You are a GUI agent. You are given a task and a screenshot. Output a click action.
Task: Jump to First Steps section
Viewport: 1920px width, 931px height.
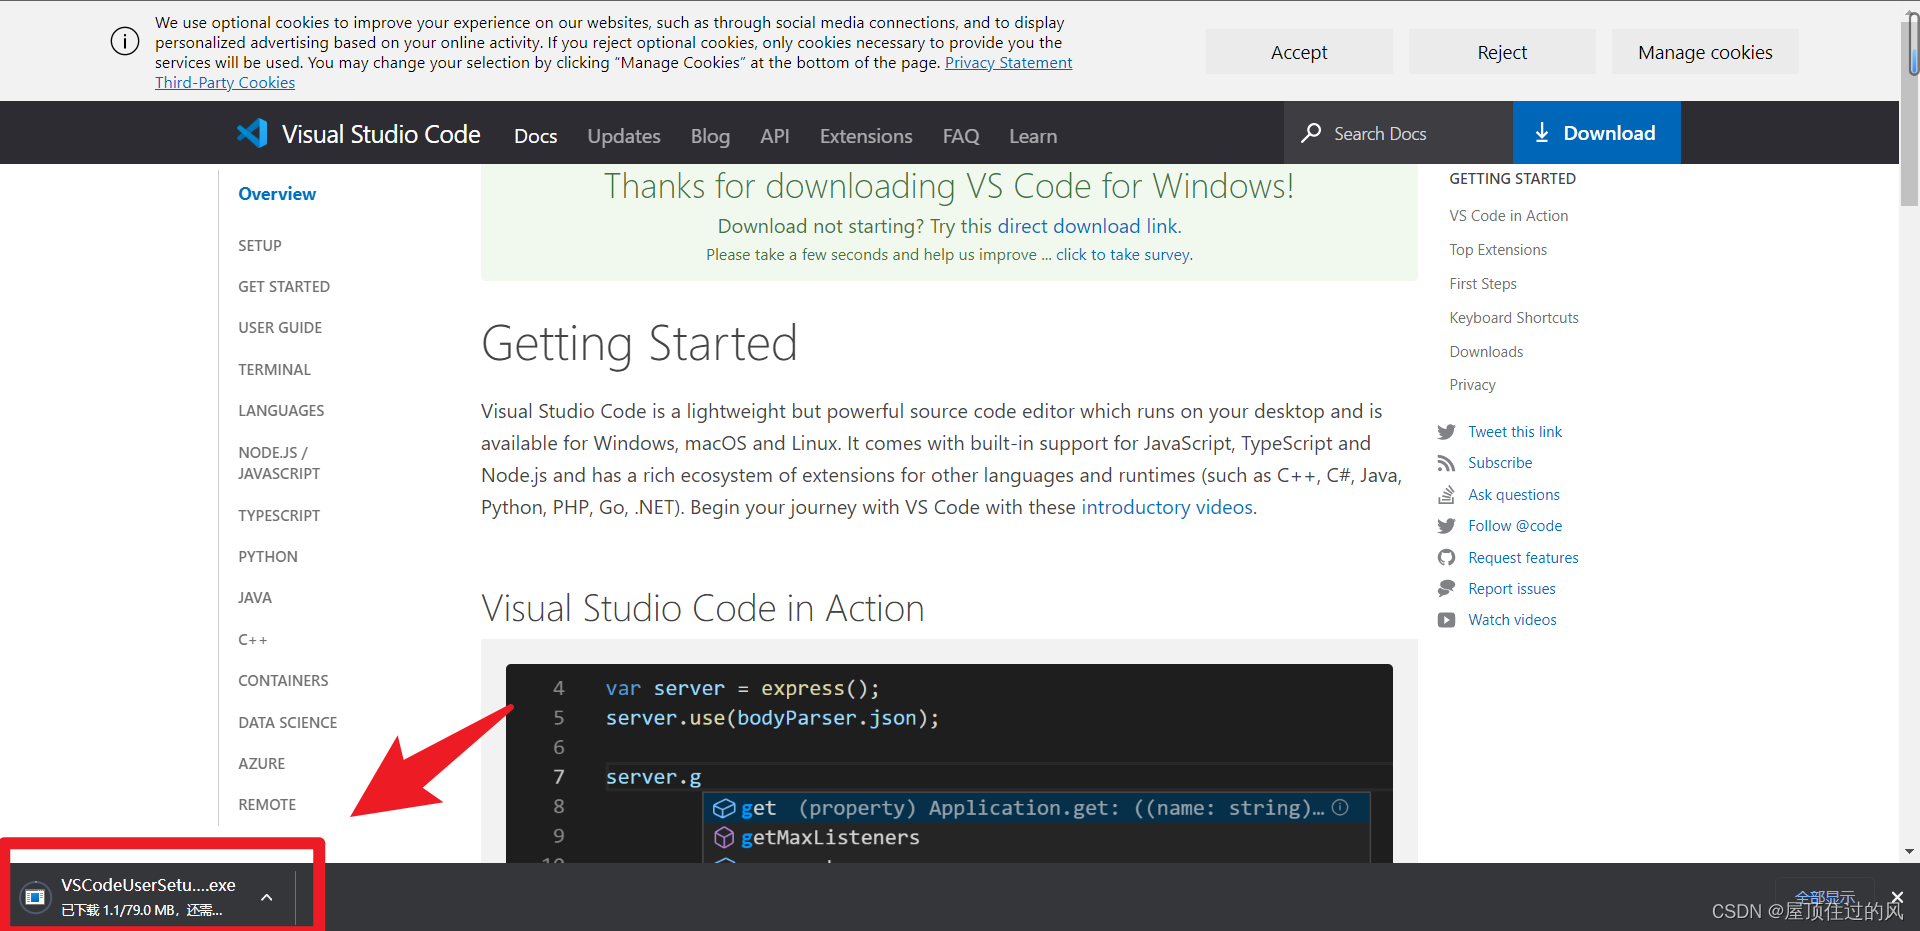pyautogui.click(x=1483, y=284)
